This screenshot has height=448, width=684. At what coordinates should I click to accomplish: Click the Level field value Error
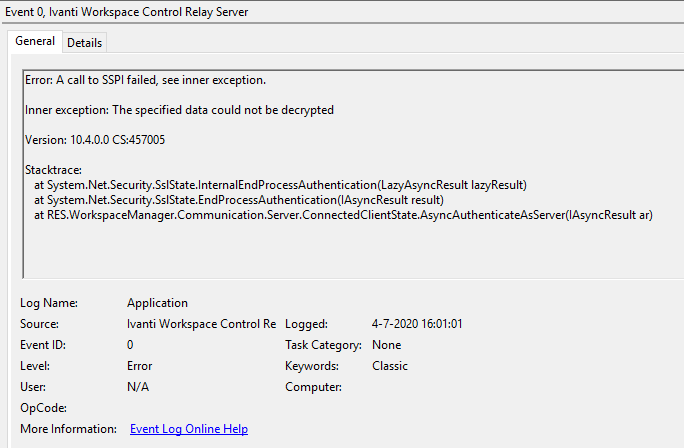(139, 366)
